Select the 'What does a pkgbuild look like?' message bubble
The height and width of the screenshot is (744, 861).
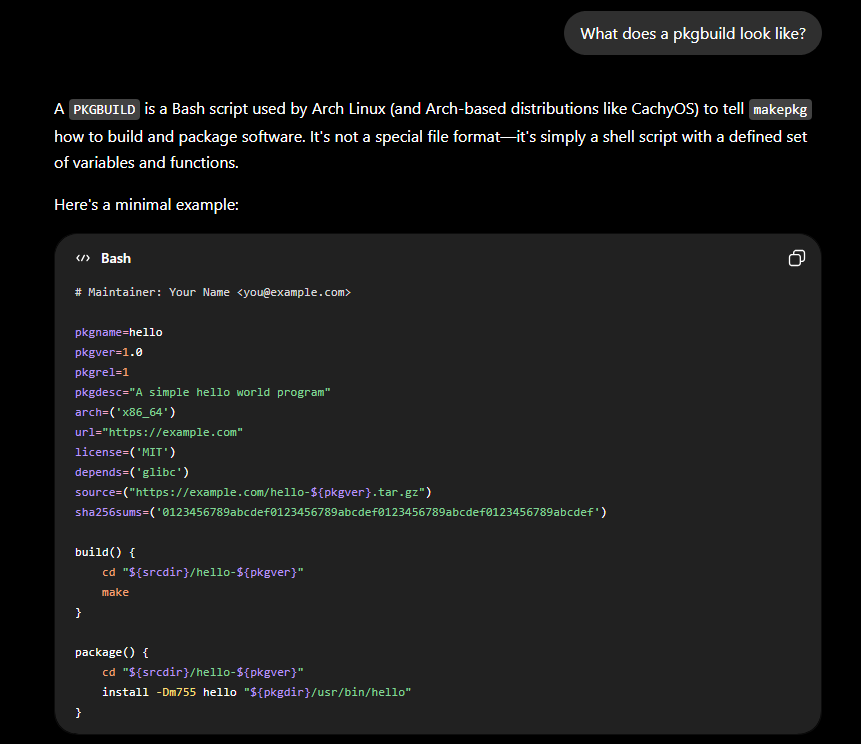[x=692, y=33]
